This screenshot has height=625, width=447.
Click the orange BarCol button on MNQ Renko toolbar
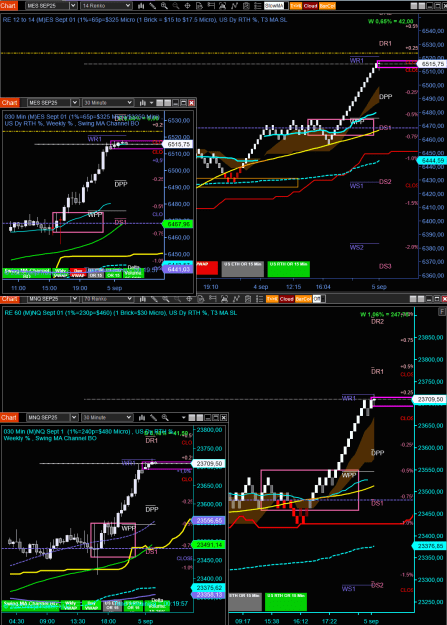pyautogui.click(x=303, y=299)
